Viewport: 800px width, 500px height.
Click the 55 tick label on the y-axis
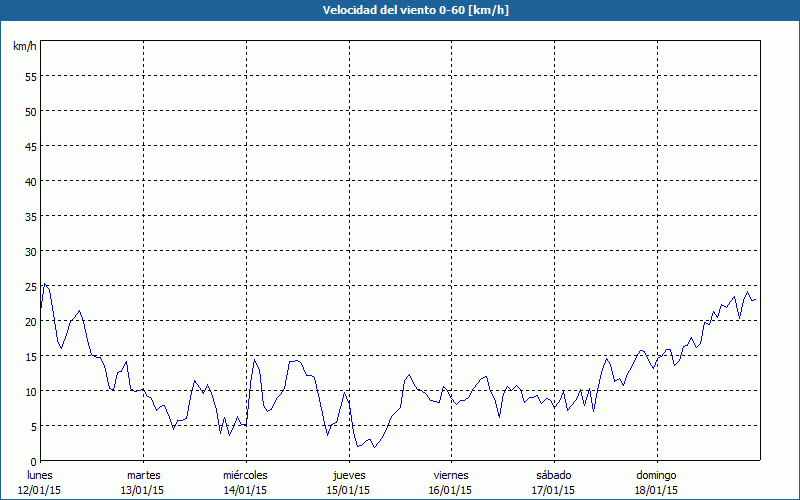(x=30, y=76)
